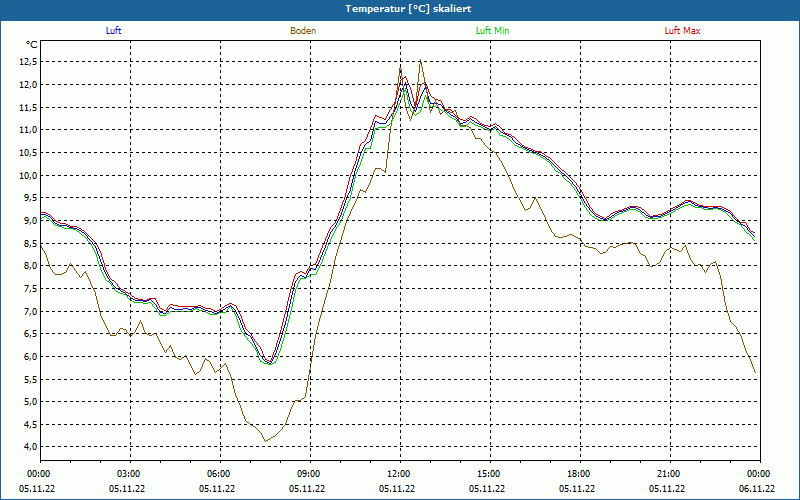This screenshot has height=500, width=800.
Task: Click the 8,0 y-axis value
Action: (x=30, y=266)
